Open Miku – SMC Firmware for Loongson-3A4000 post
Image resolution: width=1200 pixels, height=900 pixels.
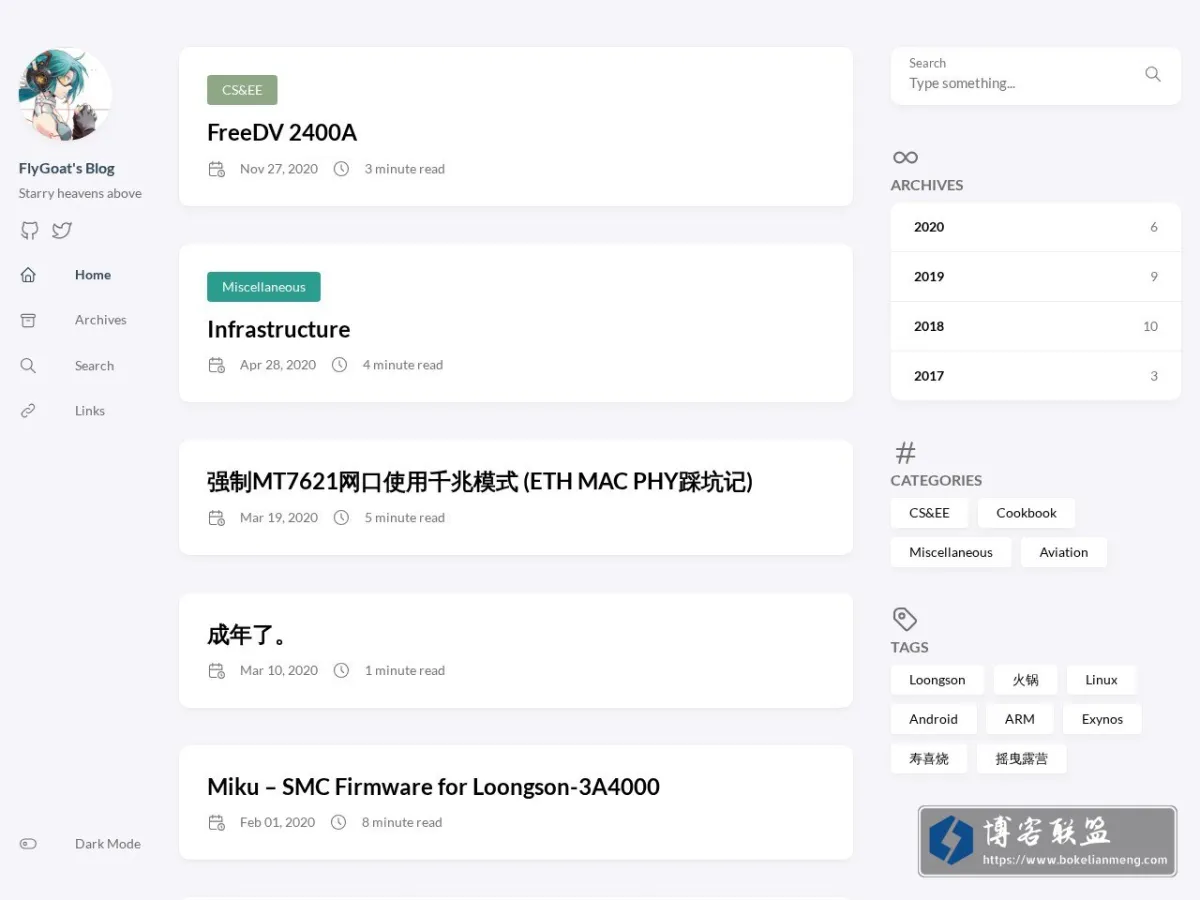point(433,787)
